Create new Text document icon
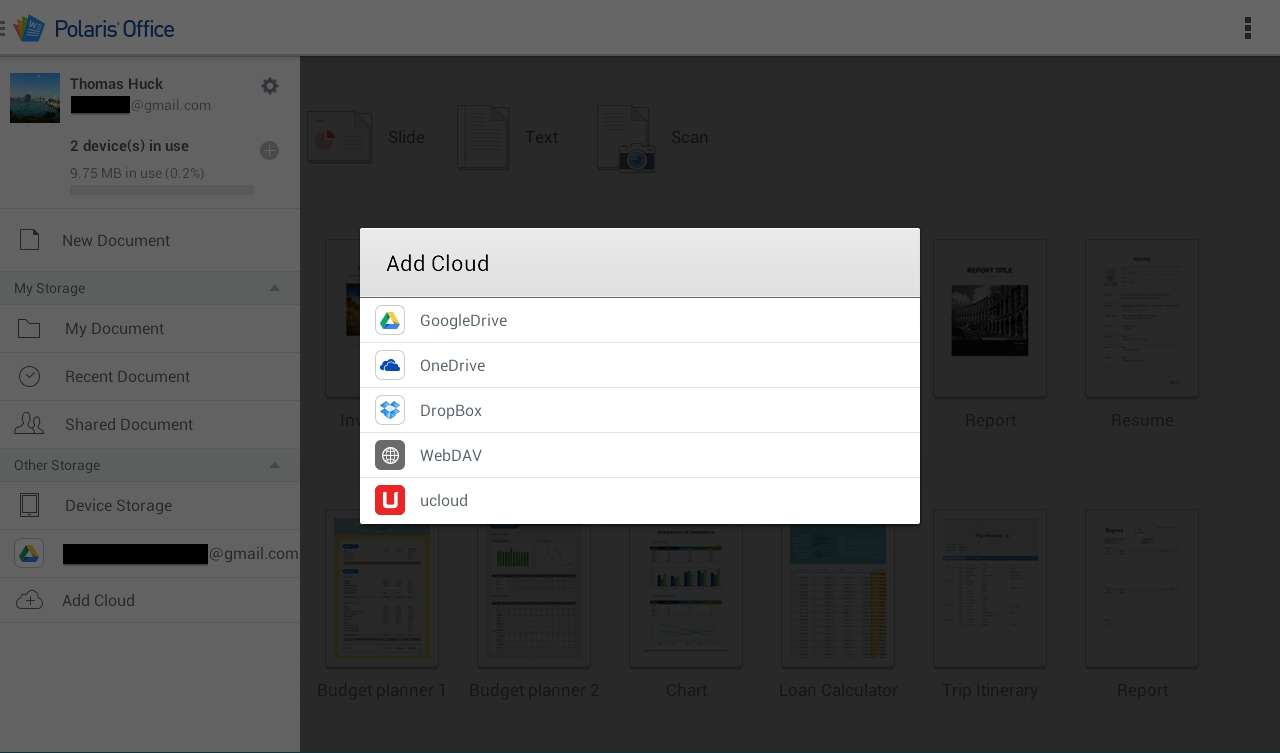 [483, 138]
